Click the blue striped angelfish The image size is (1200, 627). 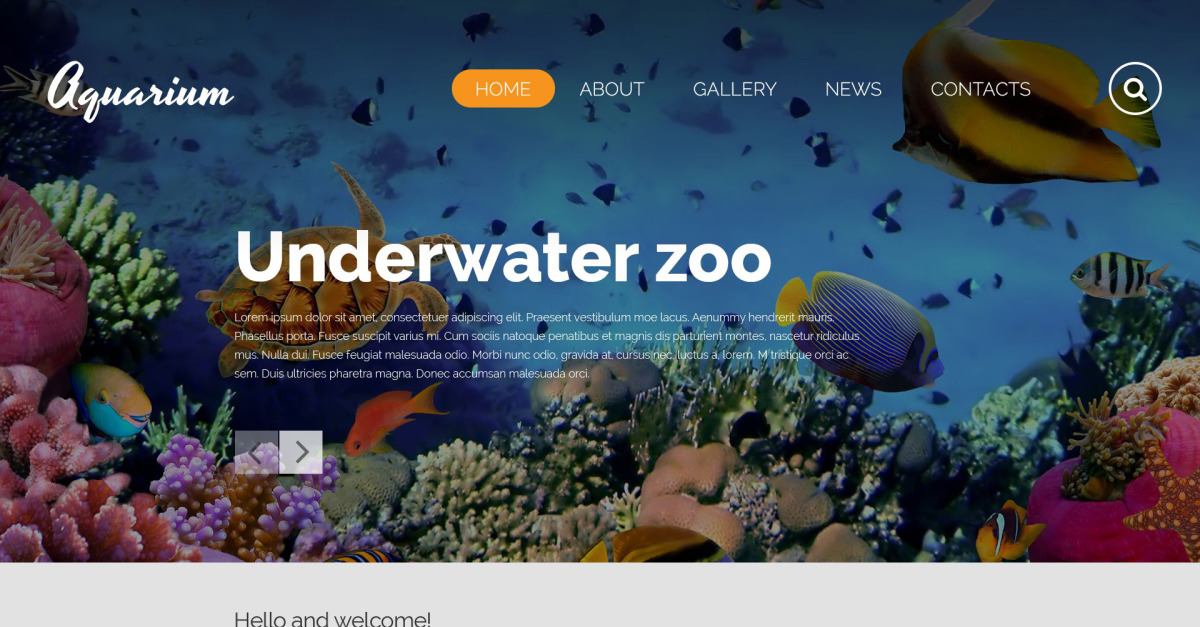[x=860, y=330]
